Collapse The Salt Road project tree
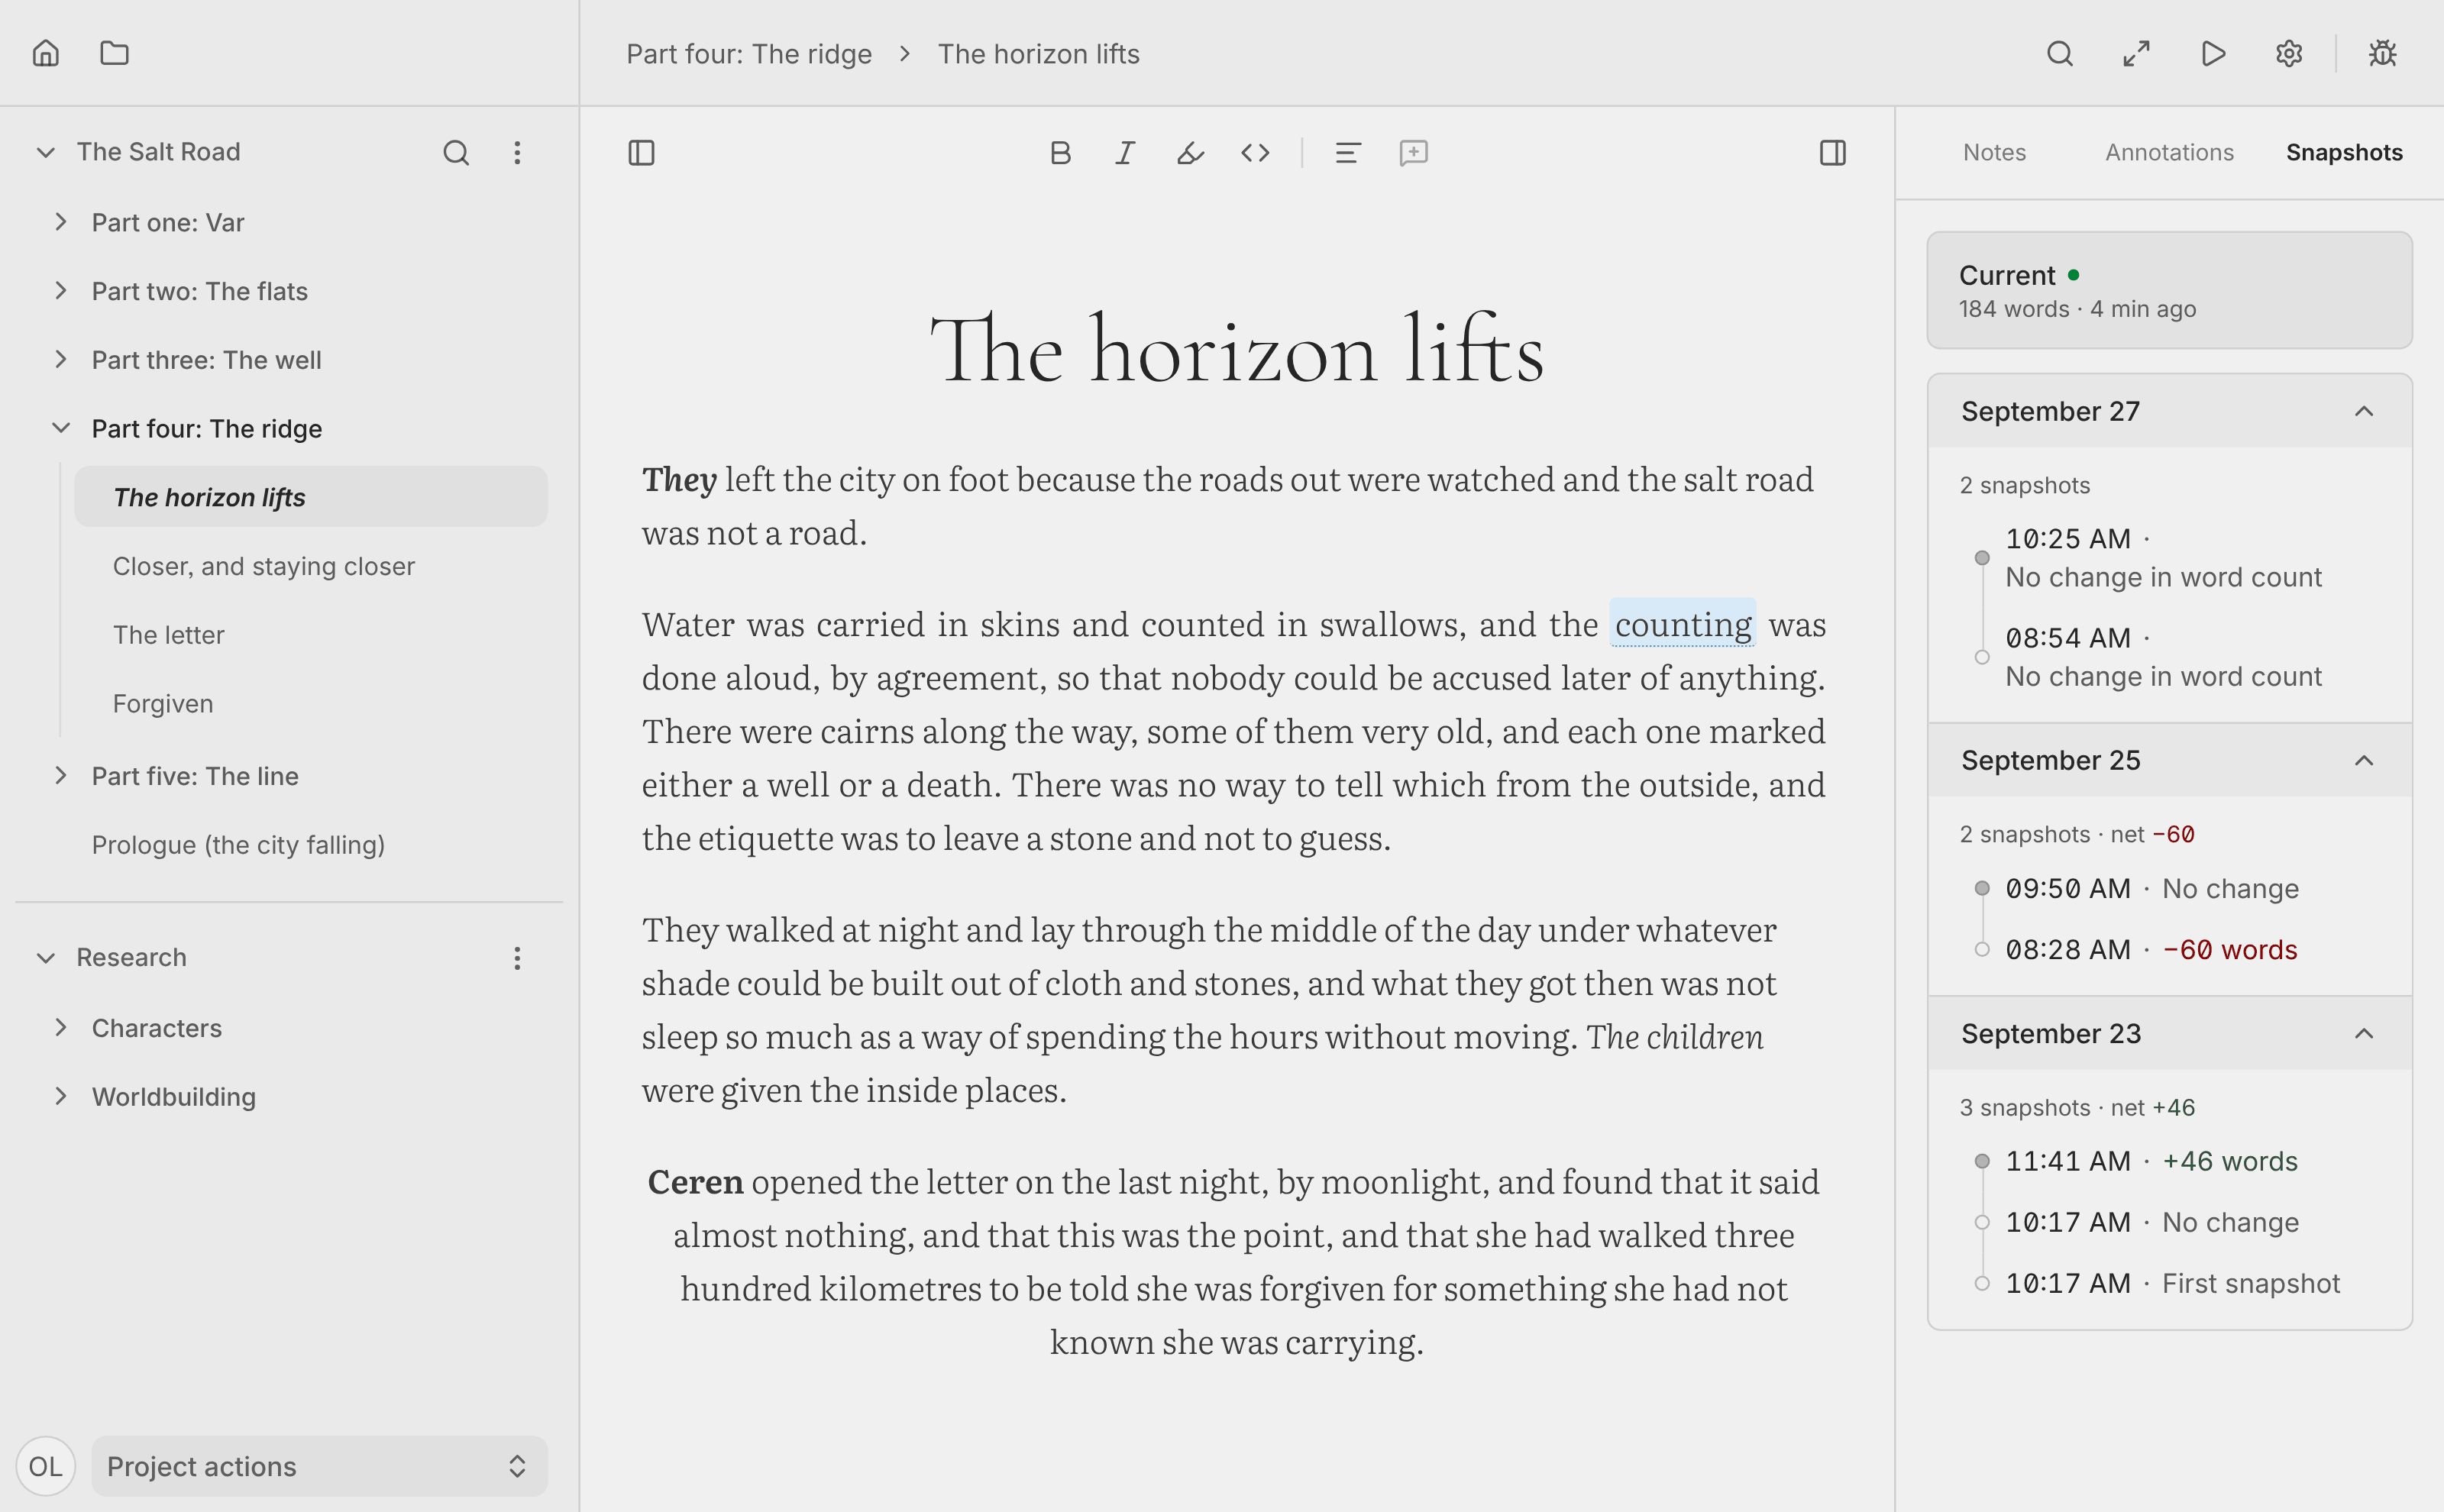 [46, 152]
